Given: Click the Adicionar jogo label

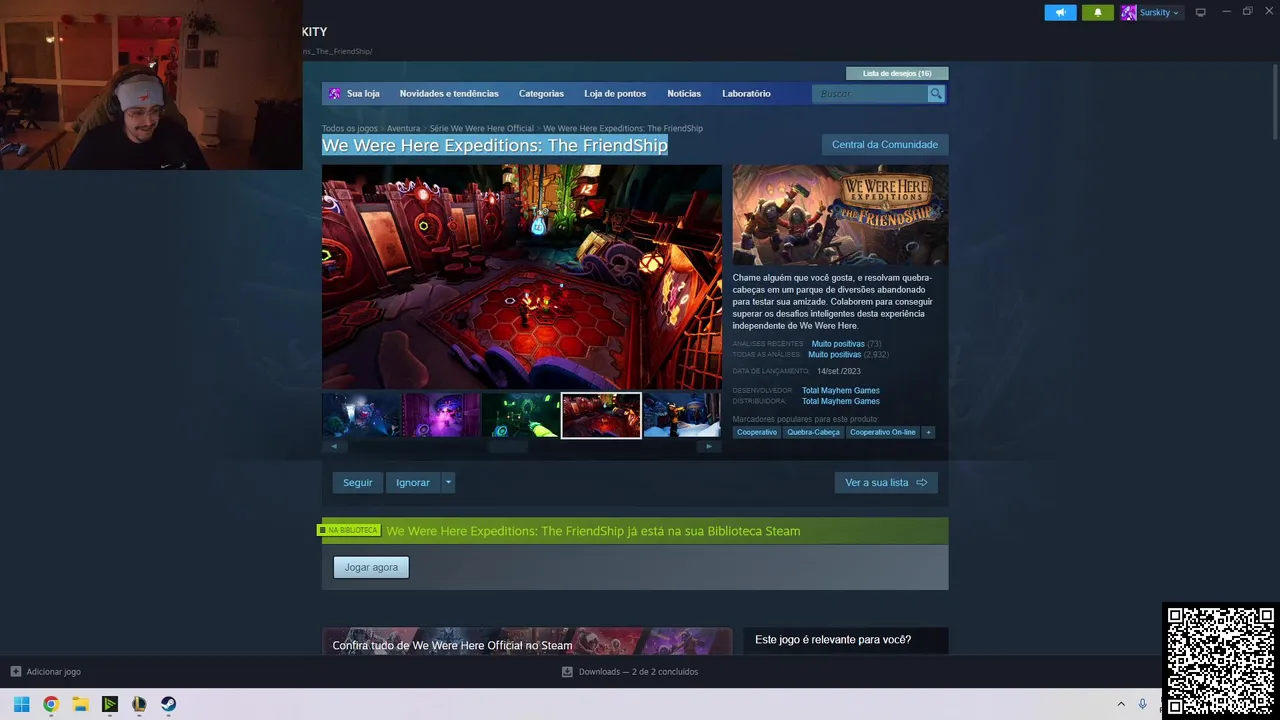Looking at the screenshot, I should tap(54, 672).
